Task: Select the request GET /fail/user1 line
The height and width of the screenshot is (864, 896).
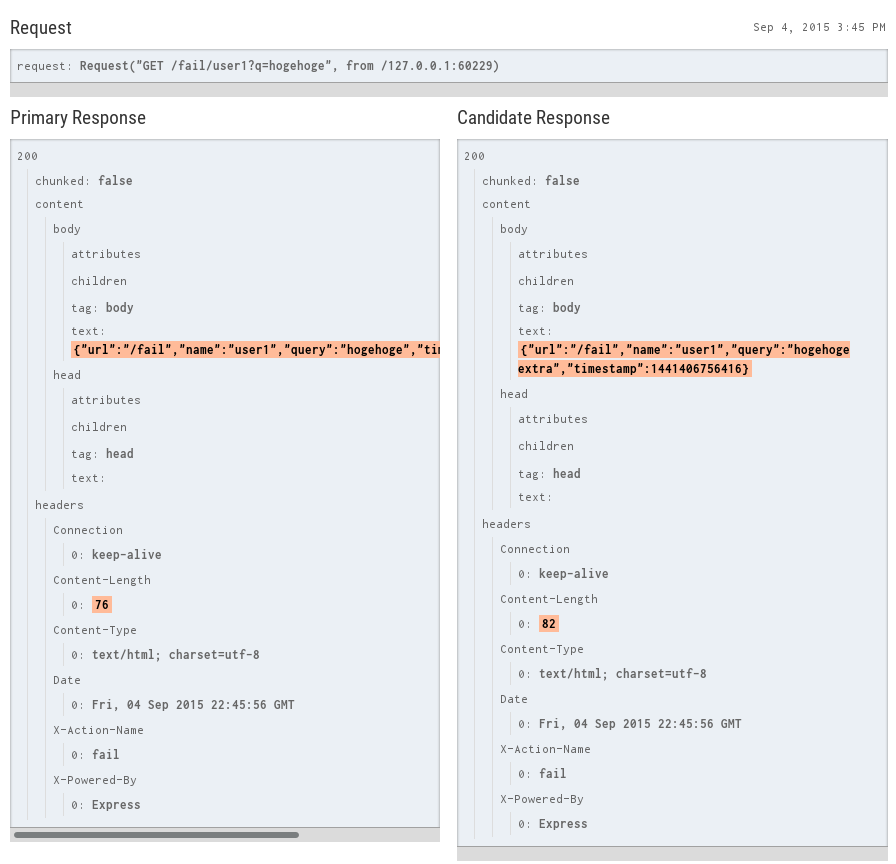Action: click(x=258, y=66)
